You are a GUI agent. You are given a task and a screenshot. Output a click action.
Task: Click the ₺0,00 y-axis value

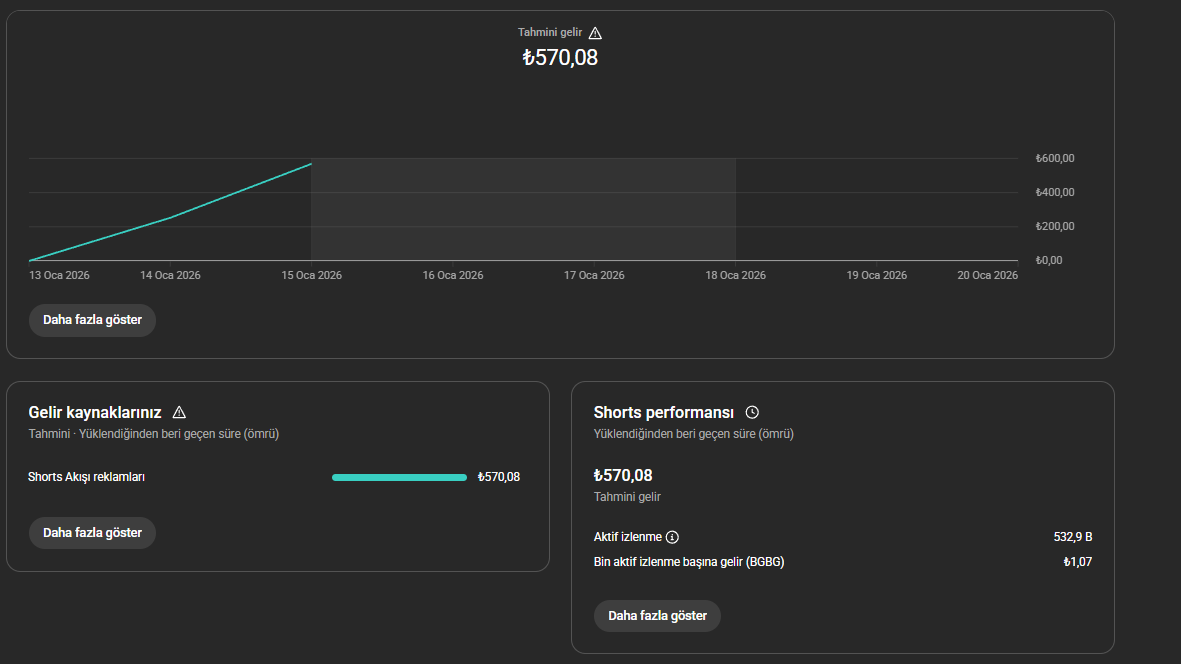coord(1048,260)
